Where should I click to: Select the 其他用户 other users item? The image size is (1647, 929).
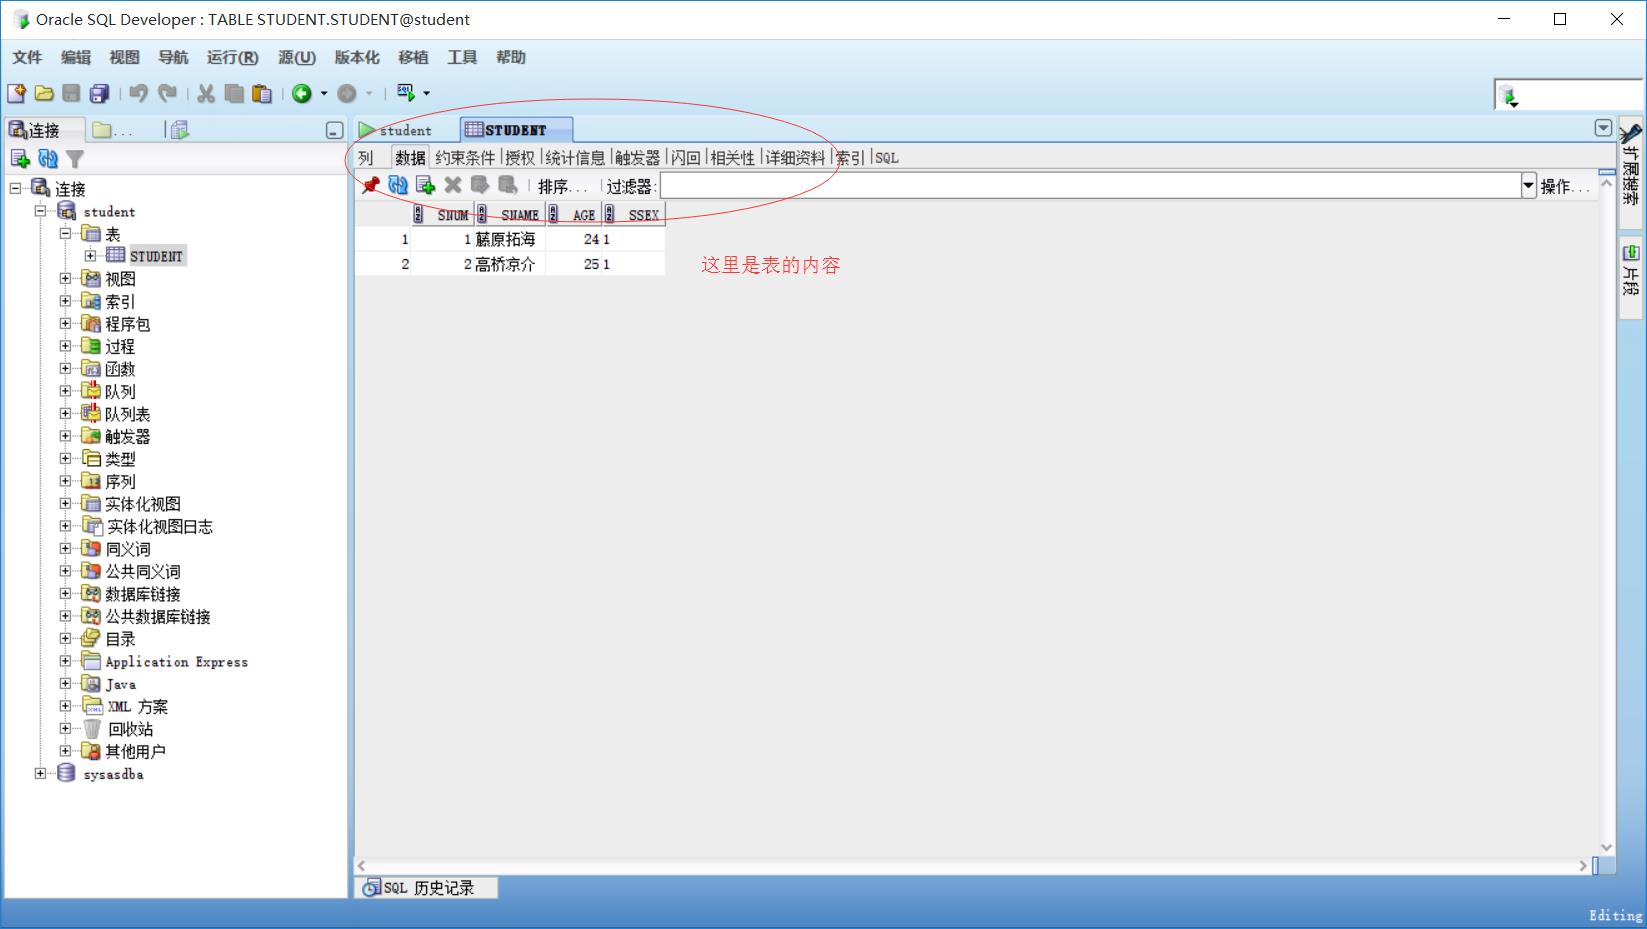[135, 751]
